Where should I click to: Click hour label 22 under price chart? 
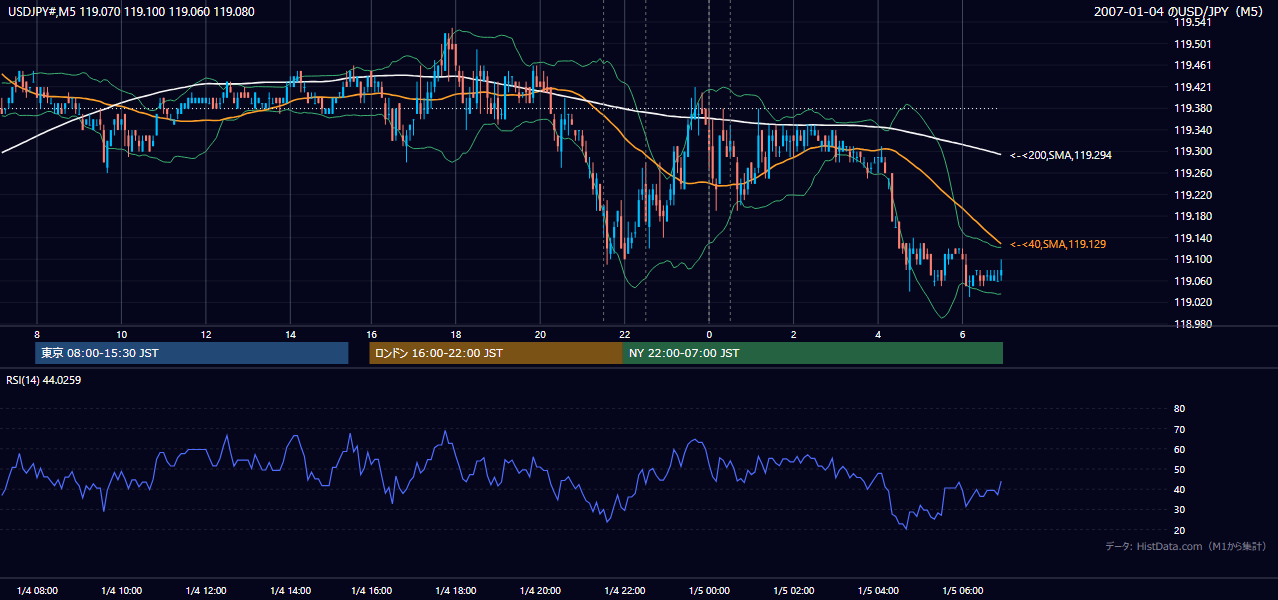[x=624, y=334]
